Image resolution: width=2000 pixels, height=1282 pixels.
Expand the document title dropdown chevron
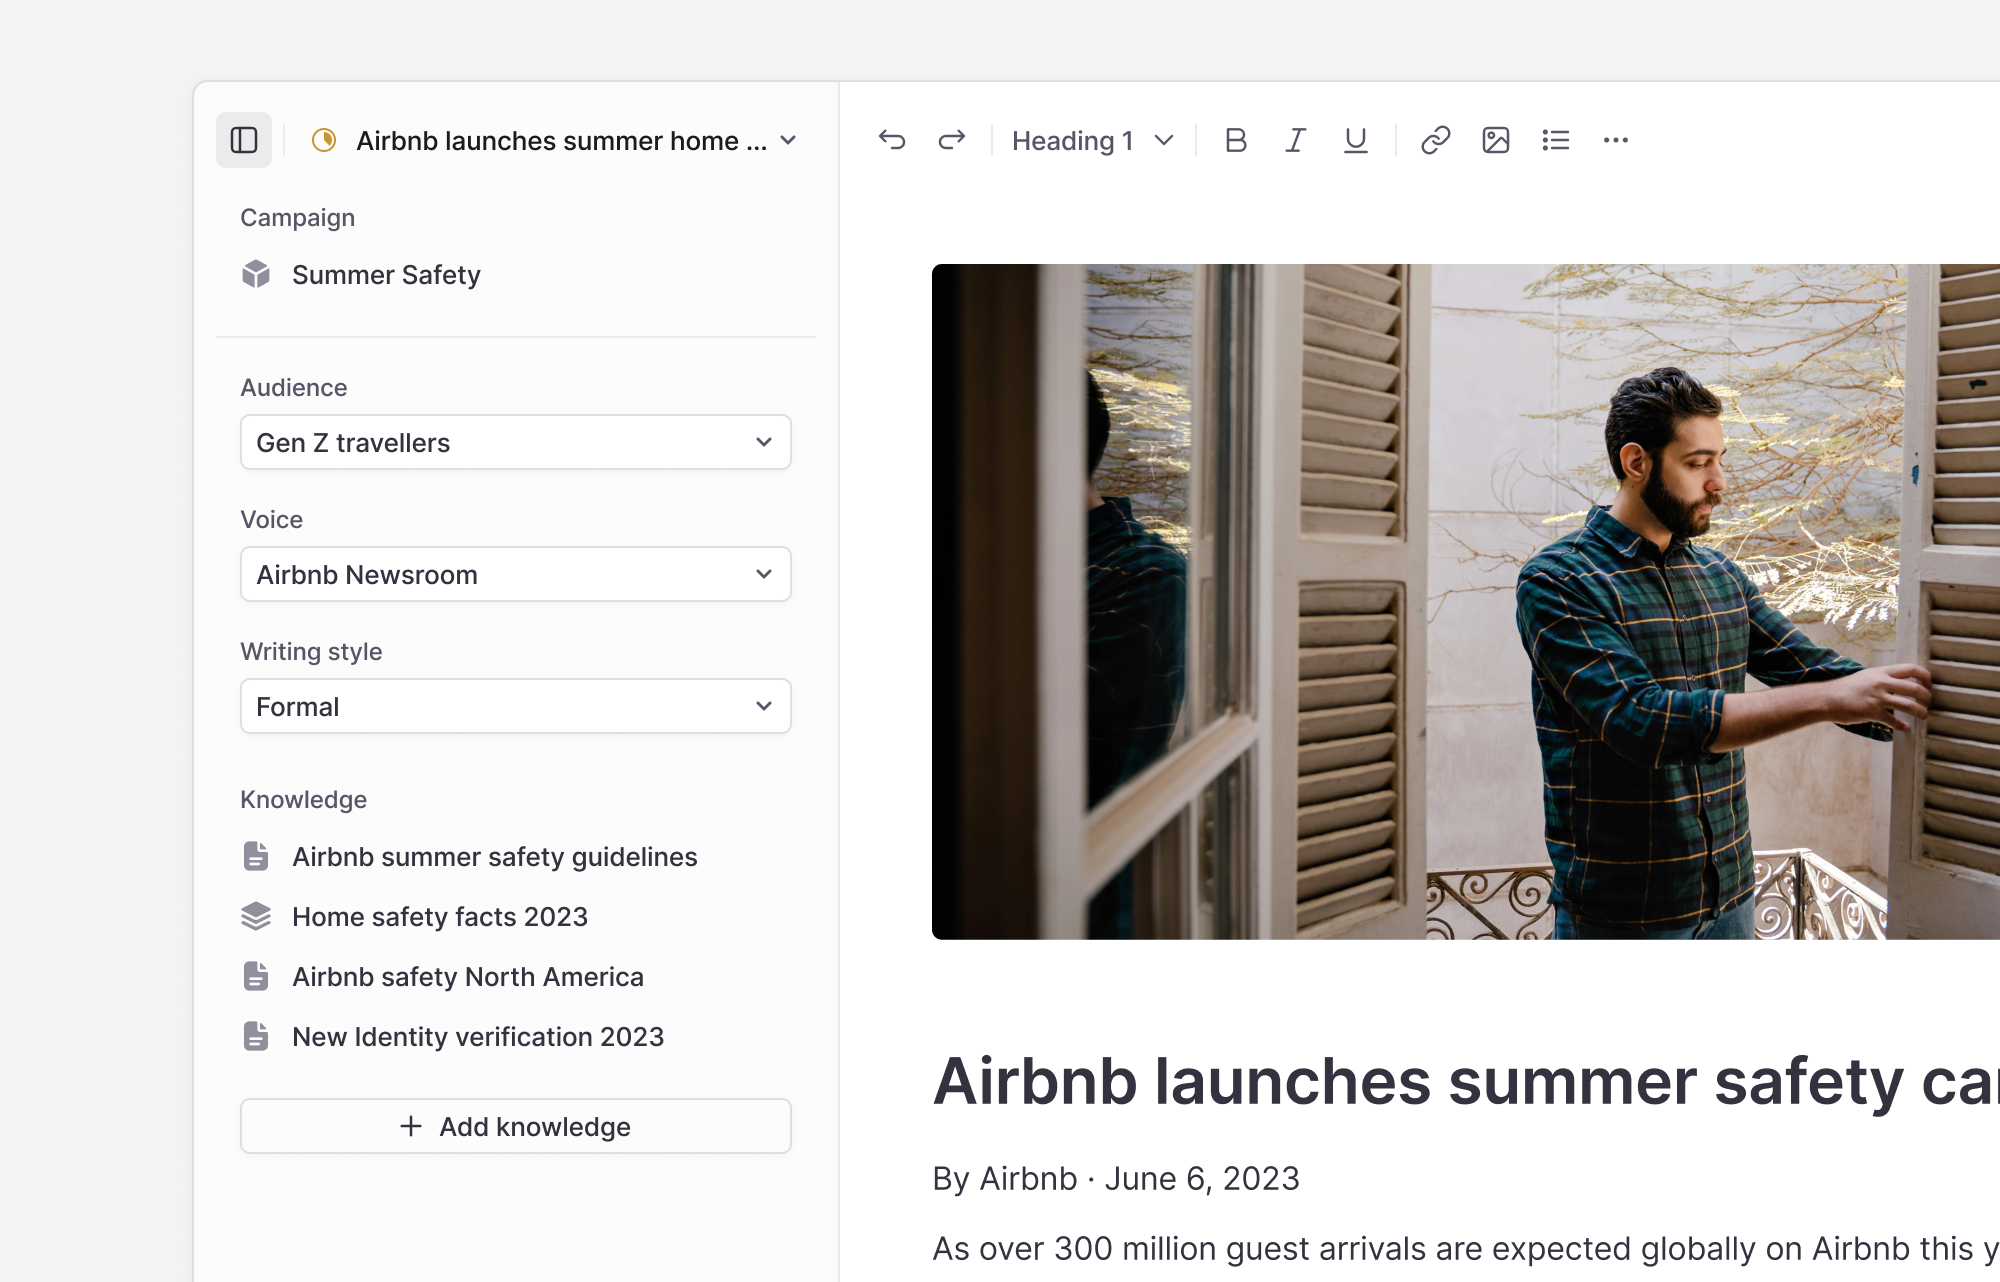click(x=788, y=140)
